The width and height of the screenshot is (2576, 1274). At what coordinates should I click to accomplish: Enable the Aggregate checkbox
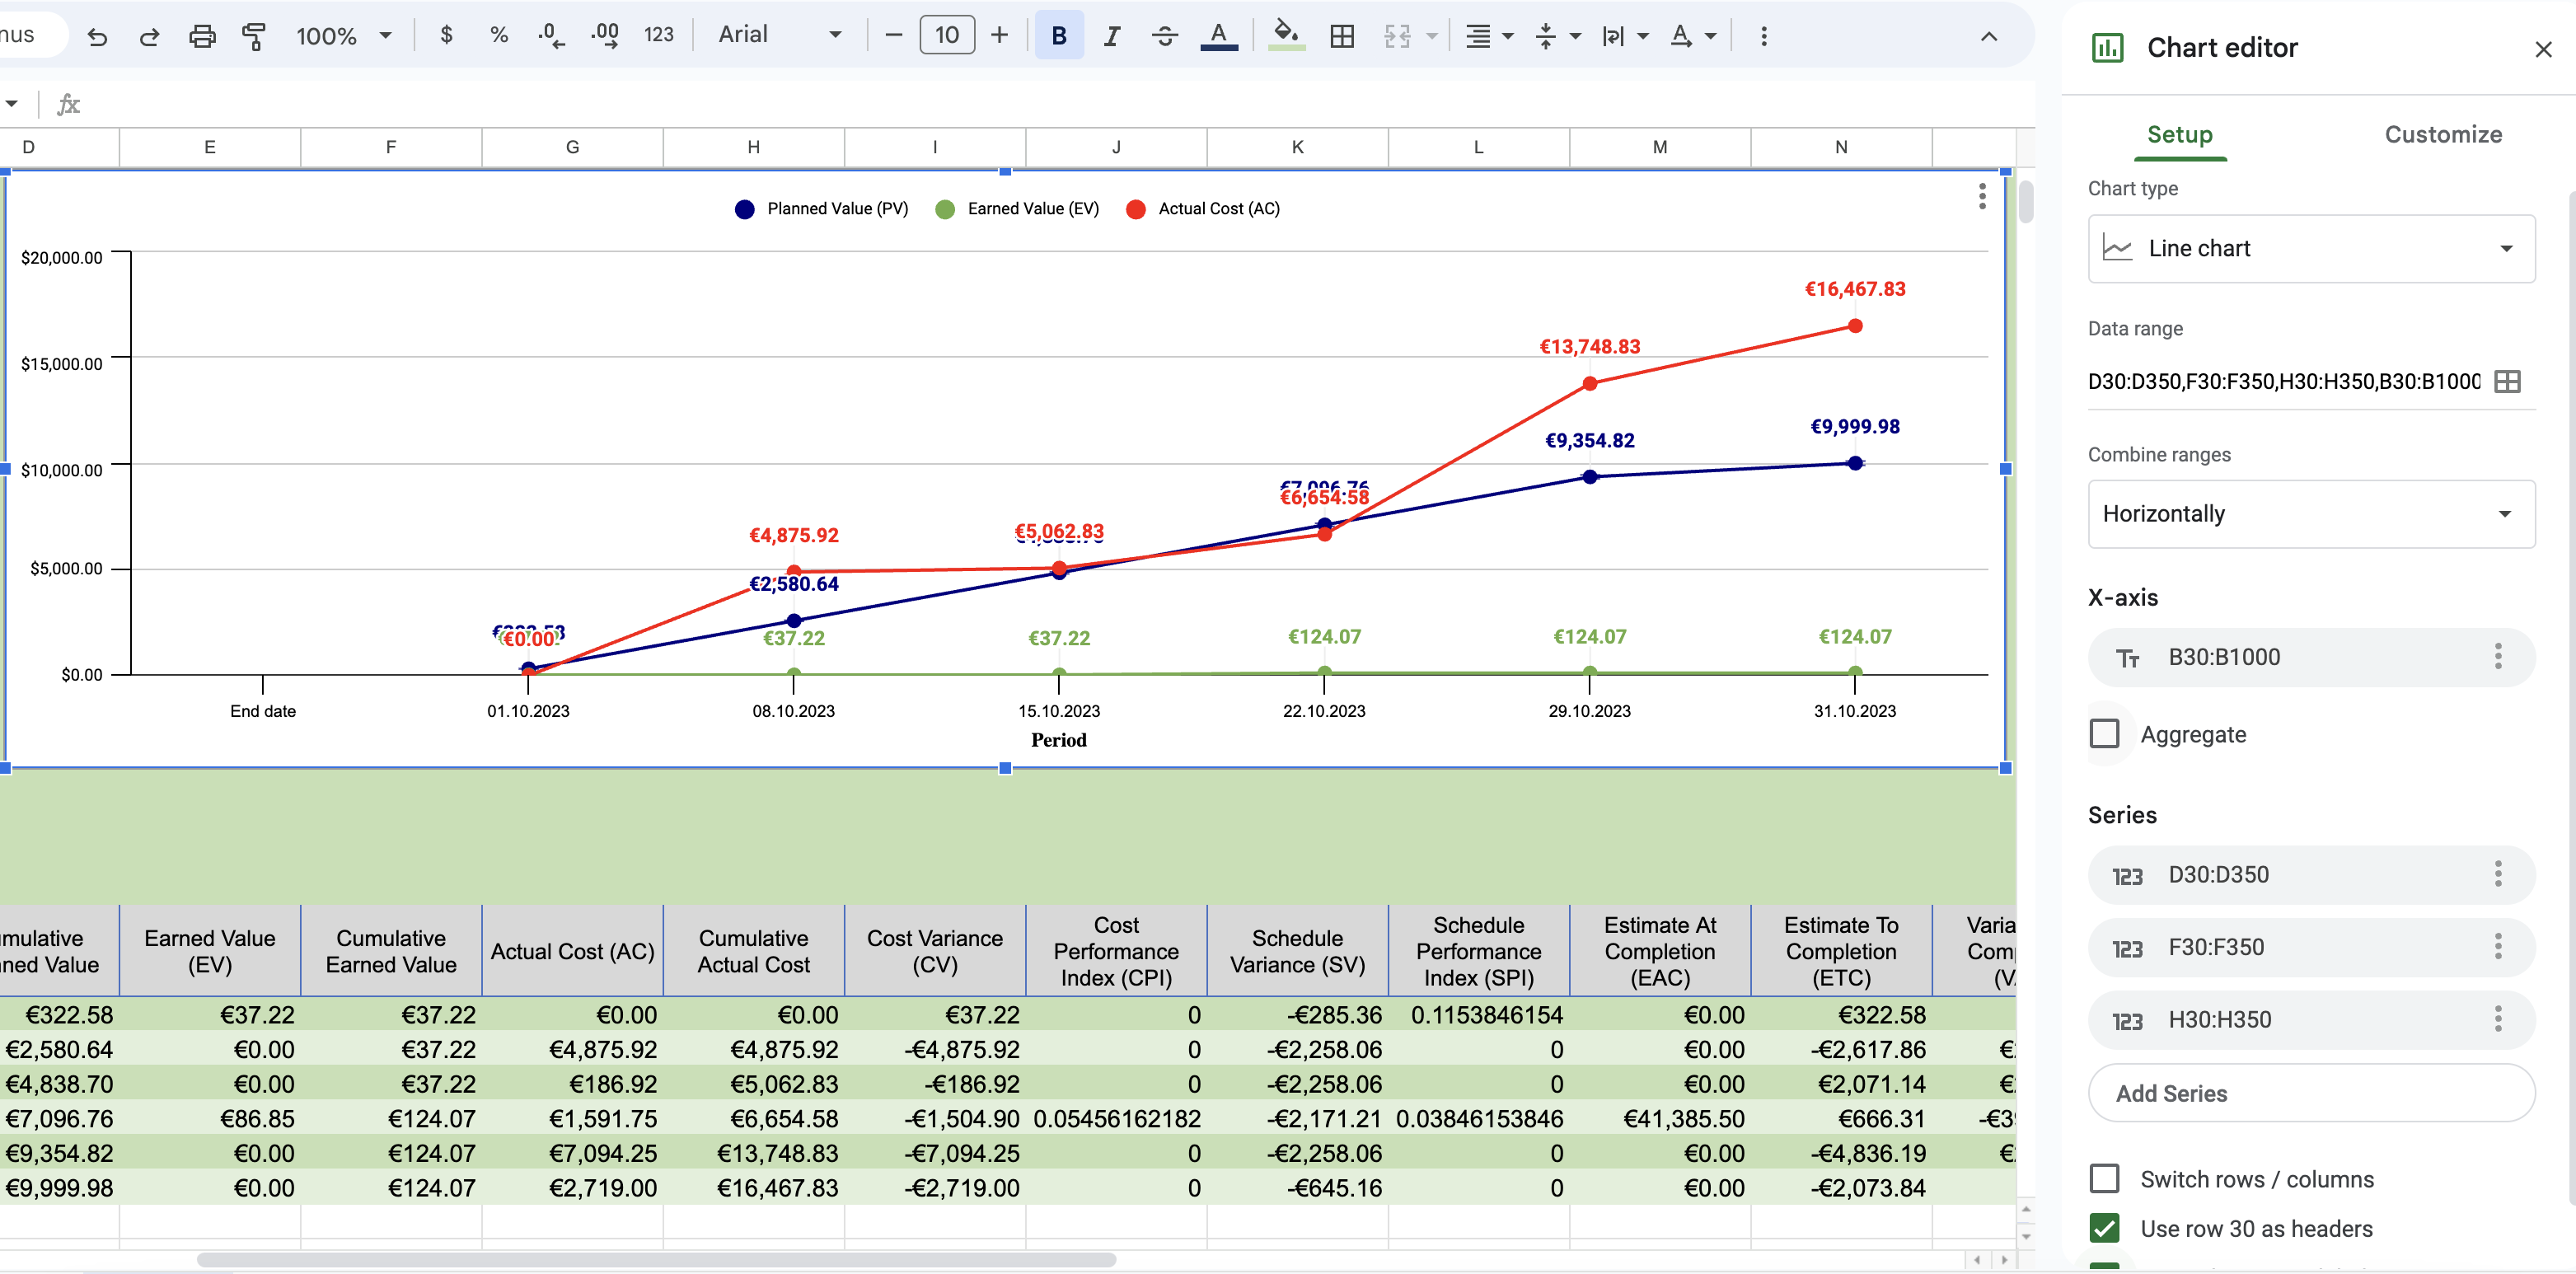pos(2104,733)
